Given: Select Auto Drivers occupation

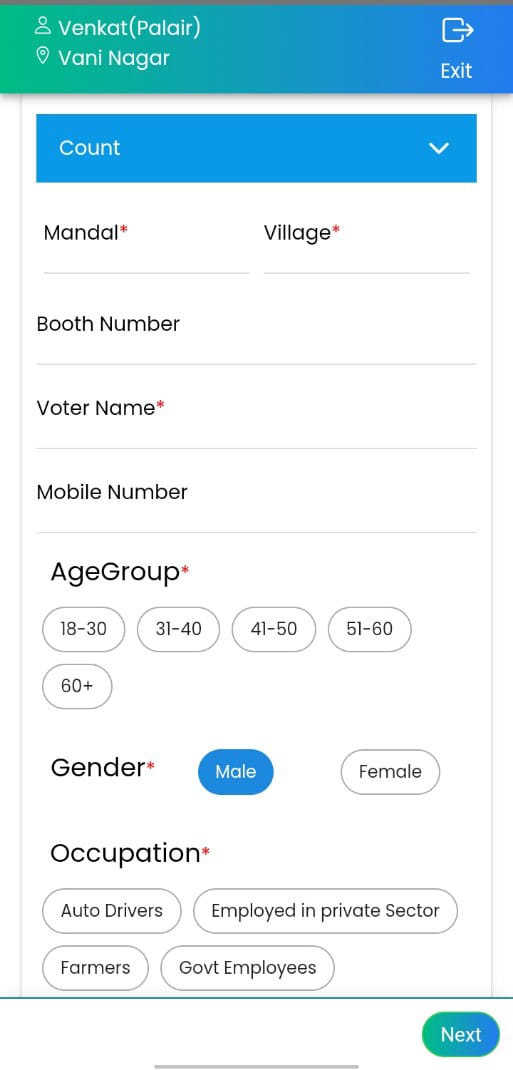Looking at the screenshot, I should pos(112,911).
